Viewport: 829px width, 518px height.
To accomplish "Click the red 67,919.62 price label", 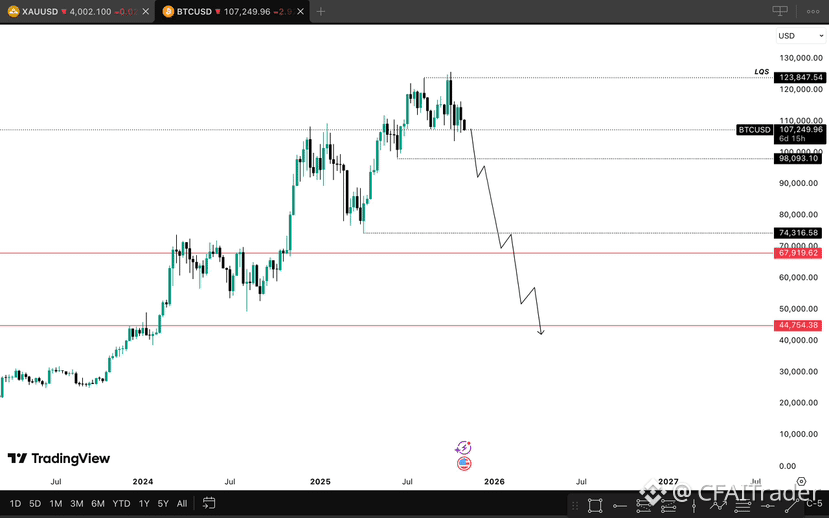I will [x=798, y=253].
